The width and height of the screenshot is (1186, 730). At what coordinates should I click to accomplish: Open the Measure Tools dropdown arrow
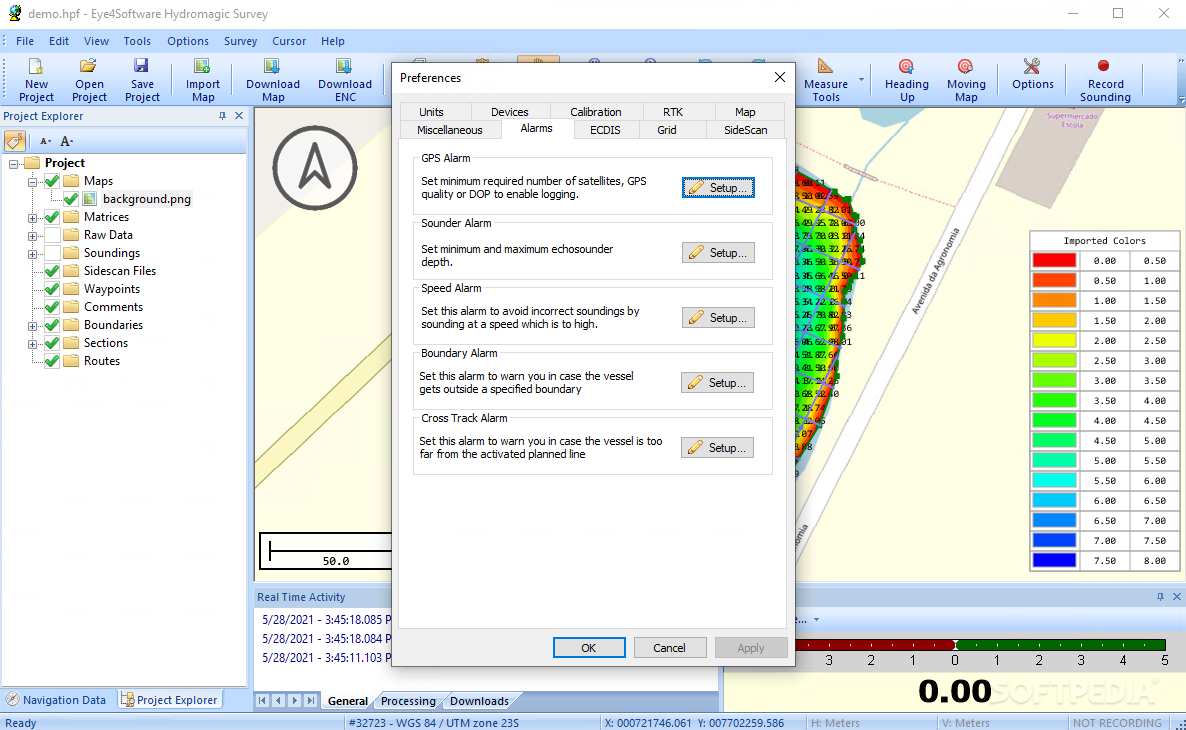point(861,79)
